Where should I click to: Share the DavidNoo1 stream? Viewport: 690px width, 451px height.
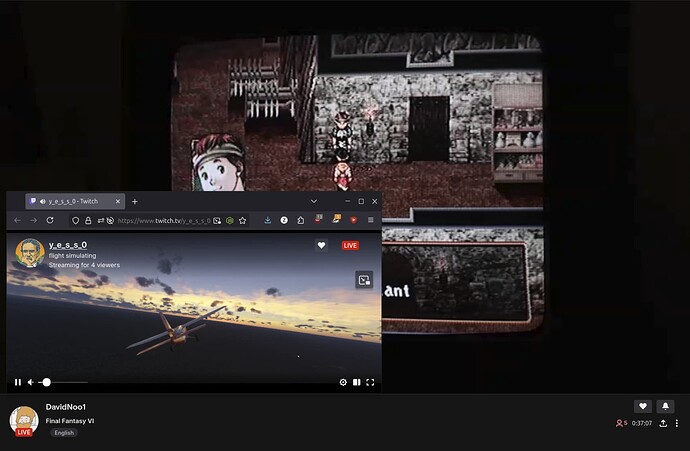tap(663, 423)
